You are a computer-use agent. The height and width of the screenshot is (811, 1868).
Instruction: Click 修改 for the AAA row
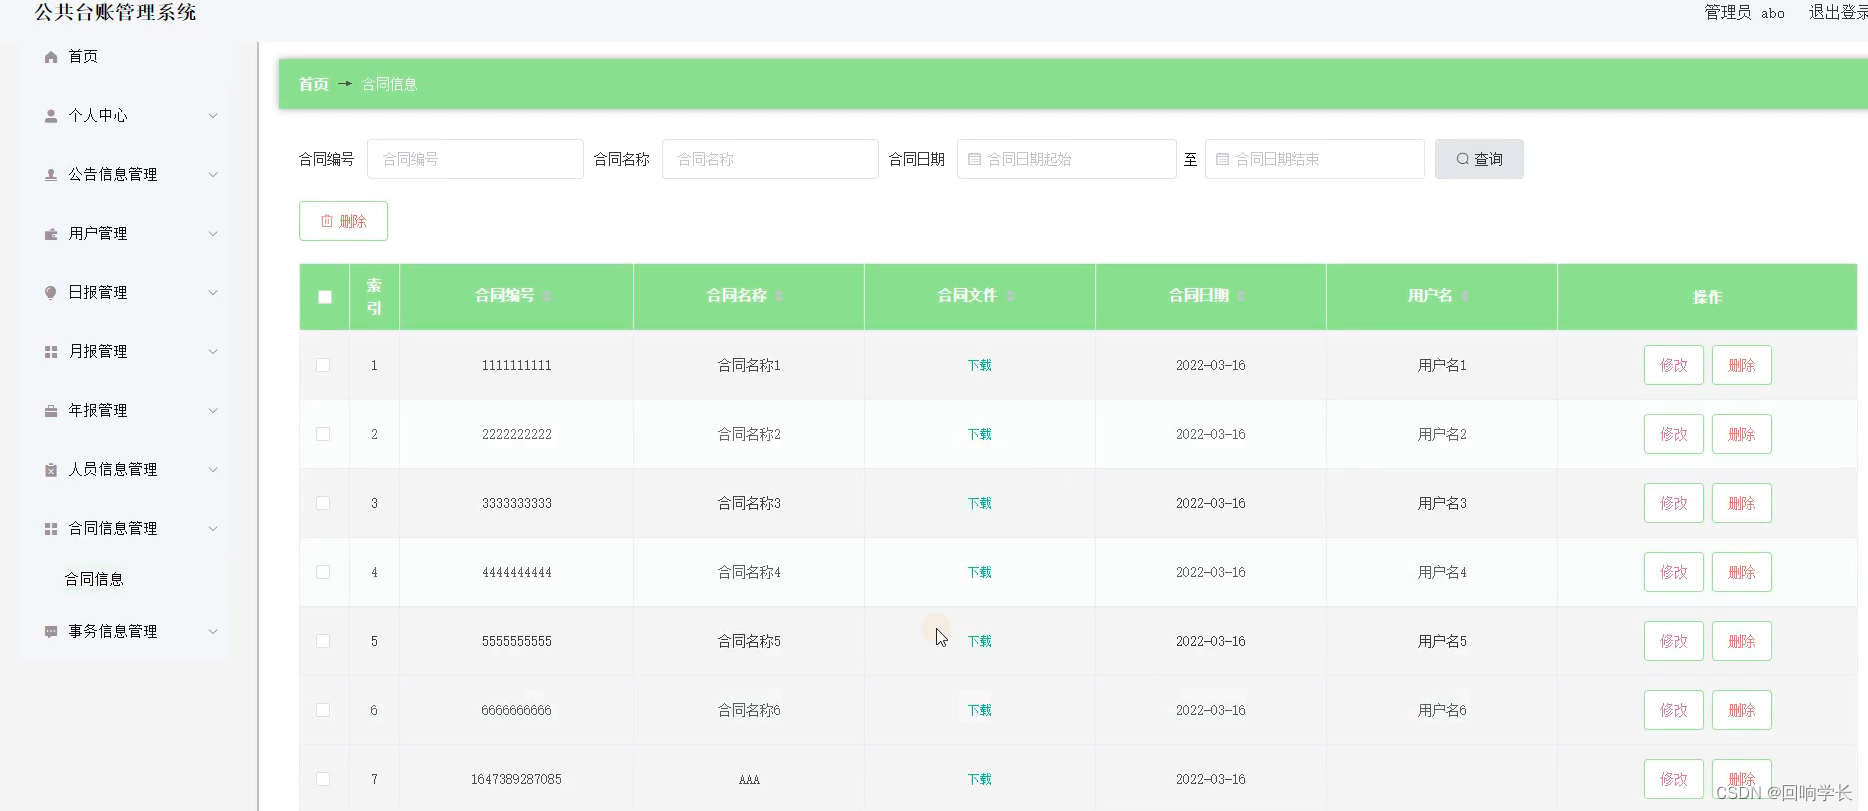click(x=1674, y=779)
